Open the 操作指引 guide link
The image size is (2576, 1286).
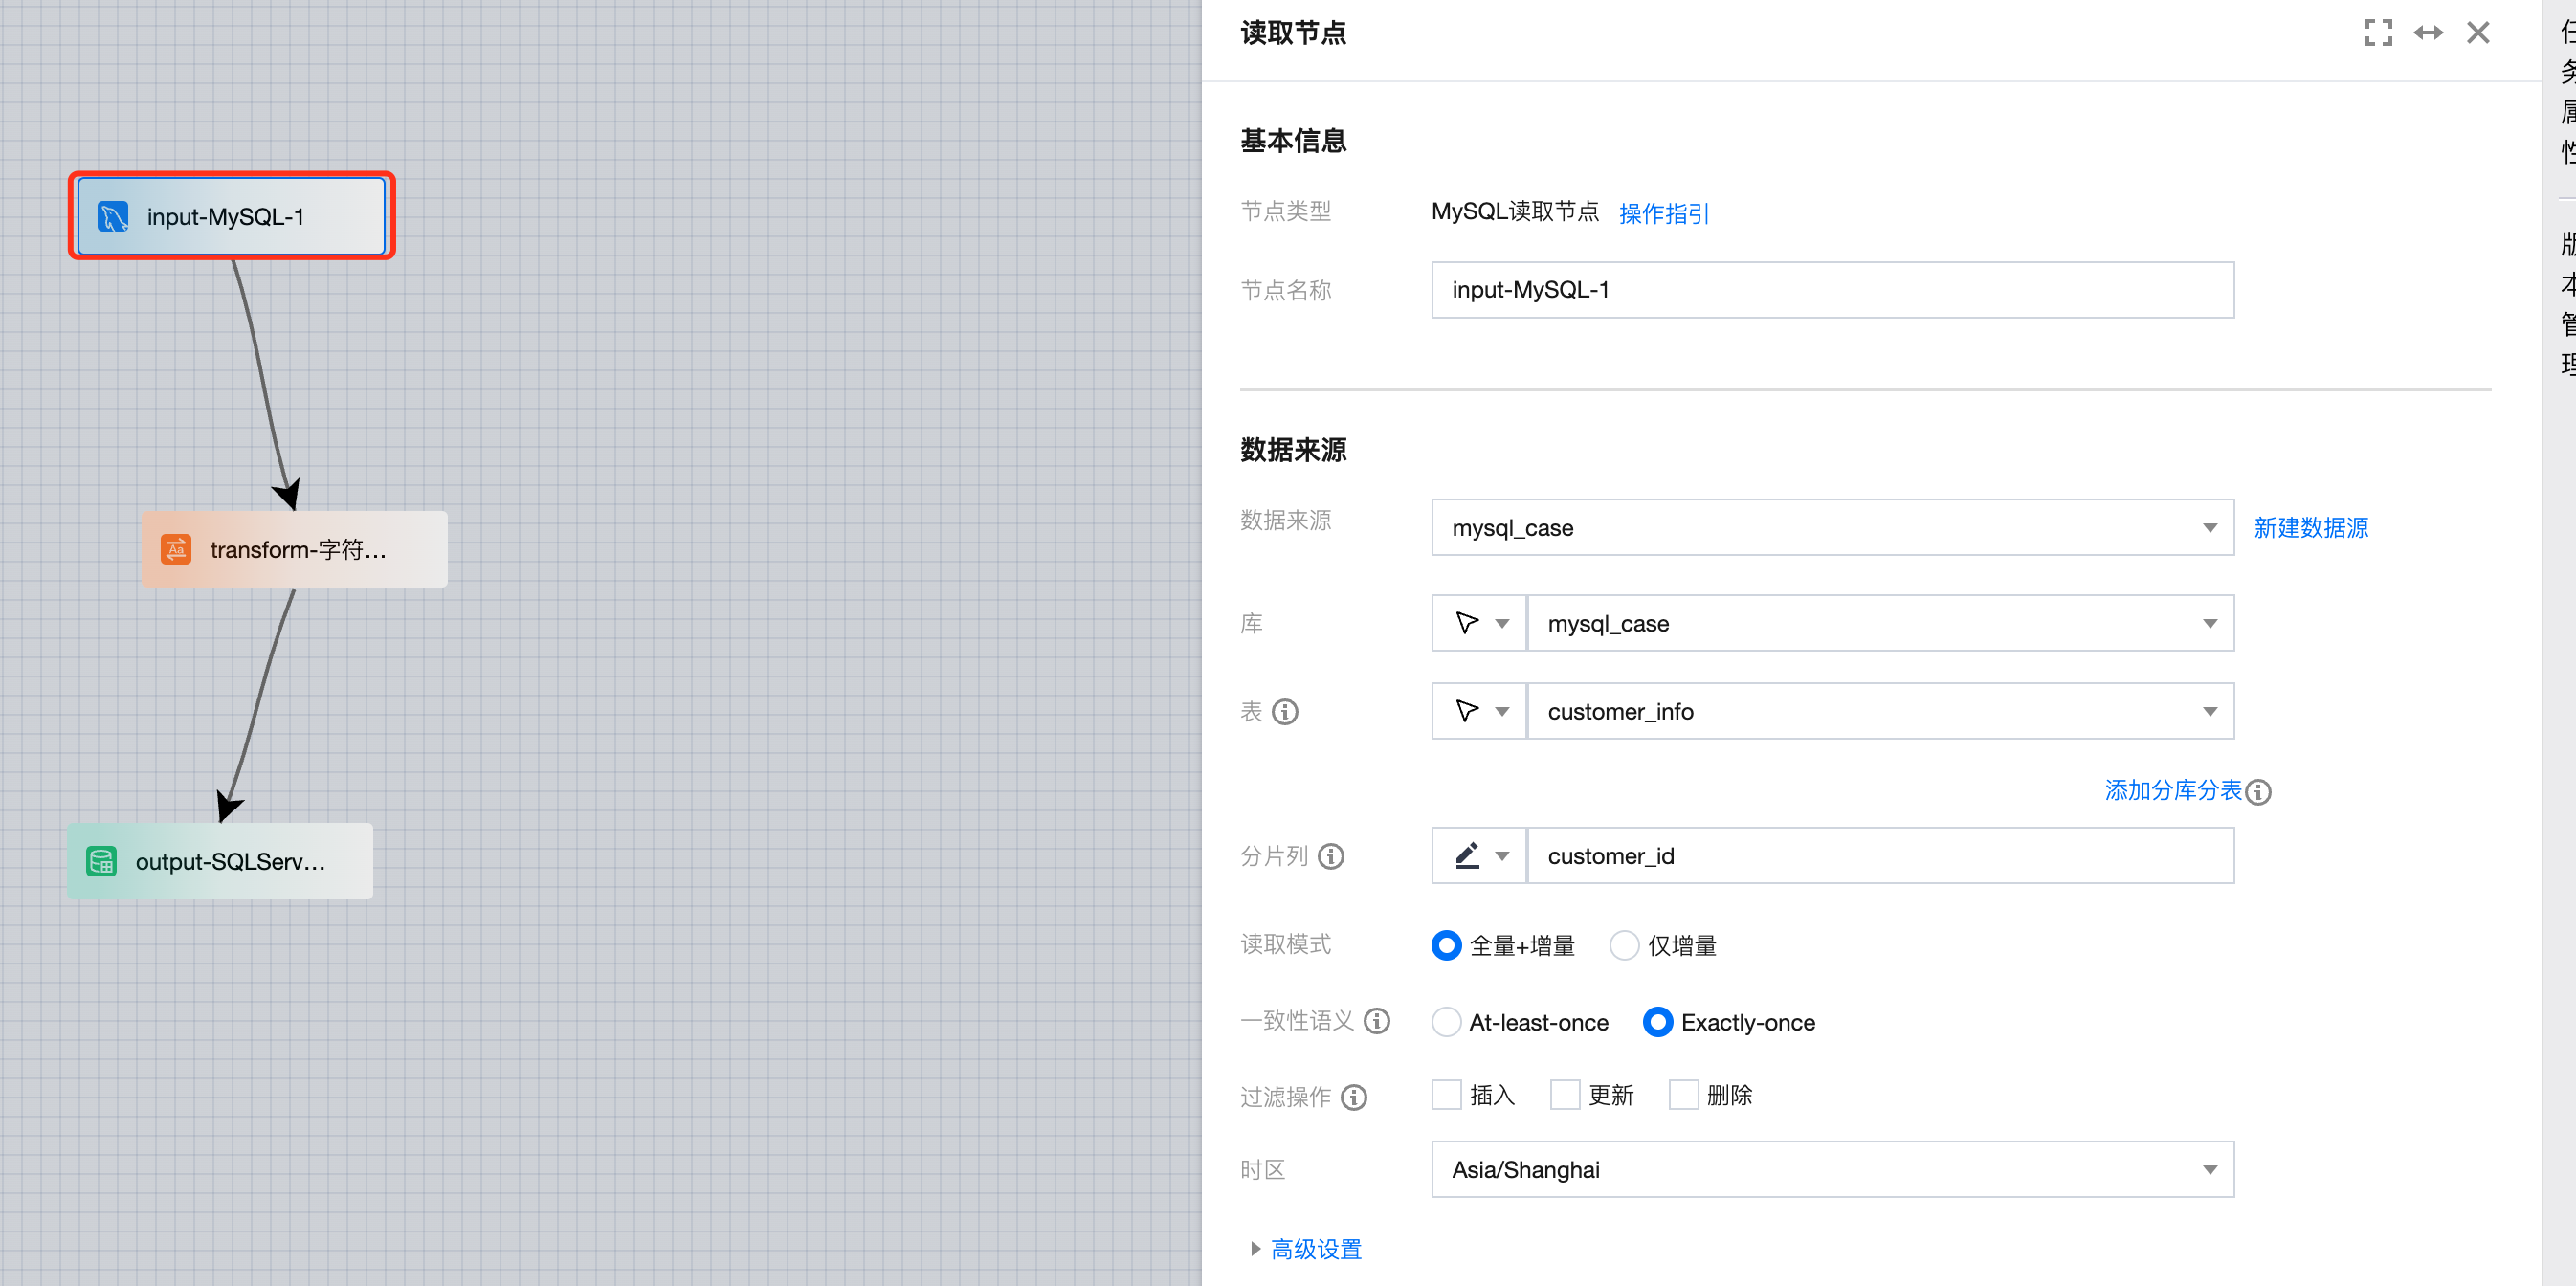click(x=1663, y=213)
